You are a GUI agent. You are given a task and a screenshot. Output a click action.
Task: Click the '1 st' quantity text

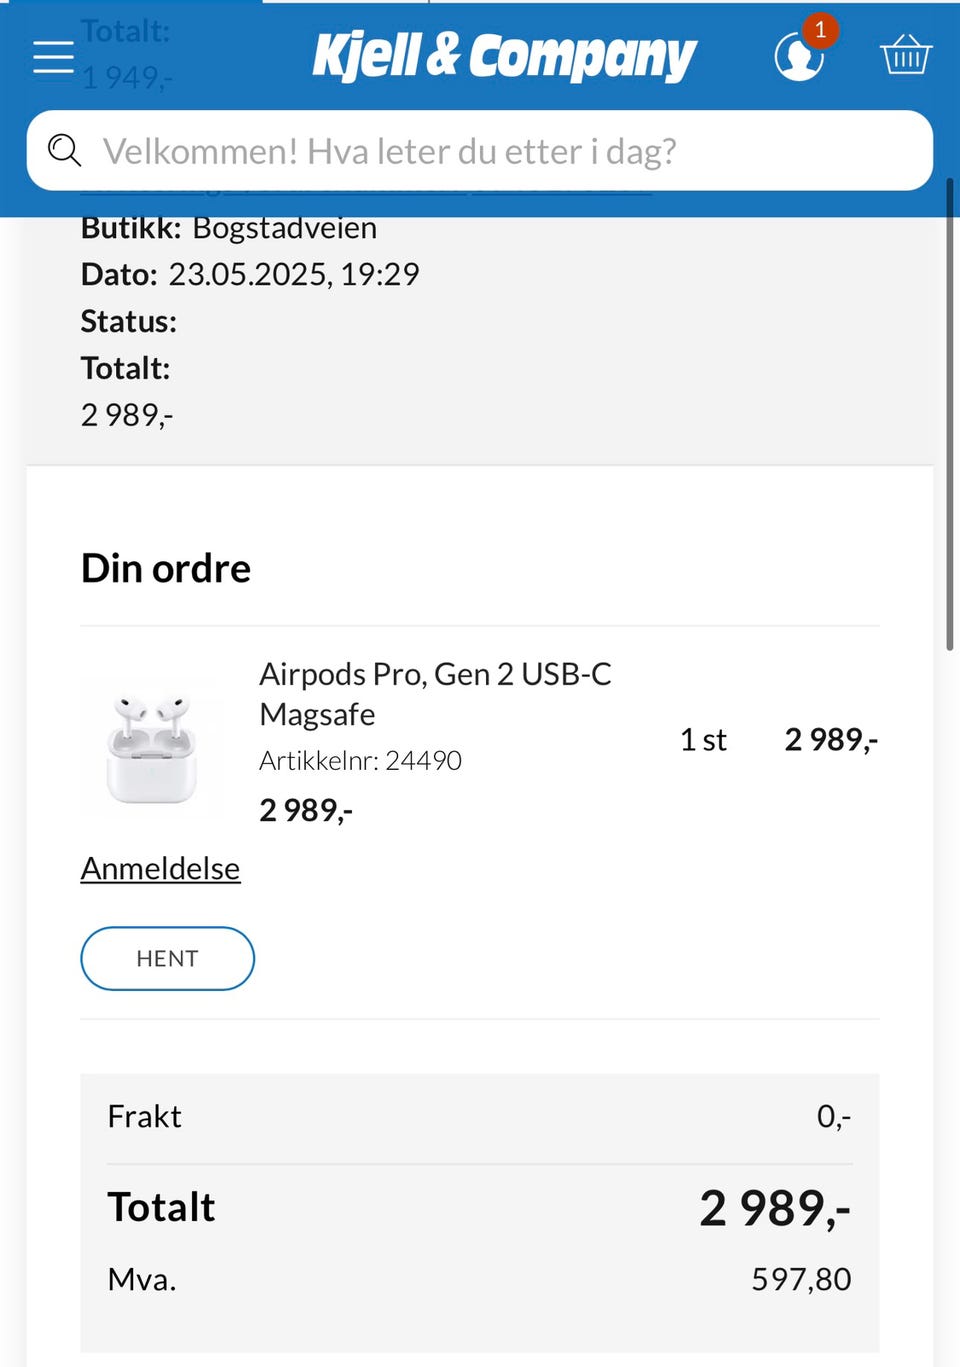pyautogui.click(x=703, y=740)
